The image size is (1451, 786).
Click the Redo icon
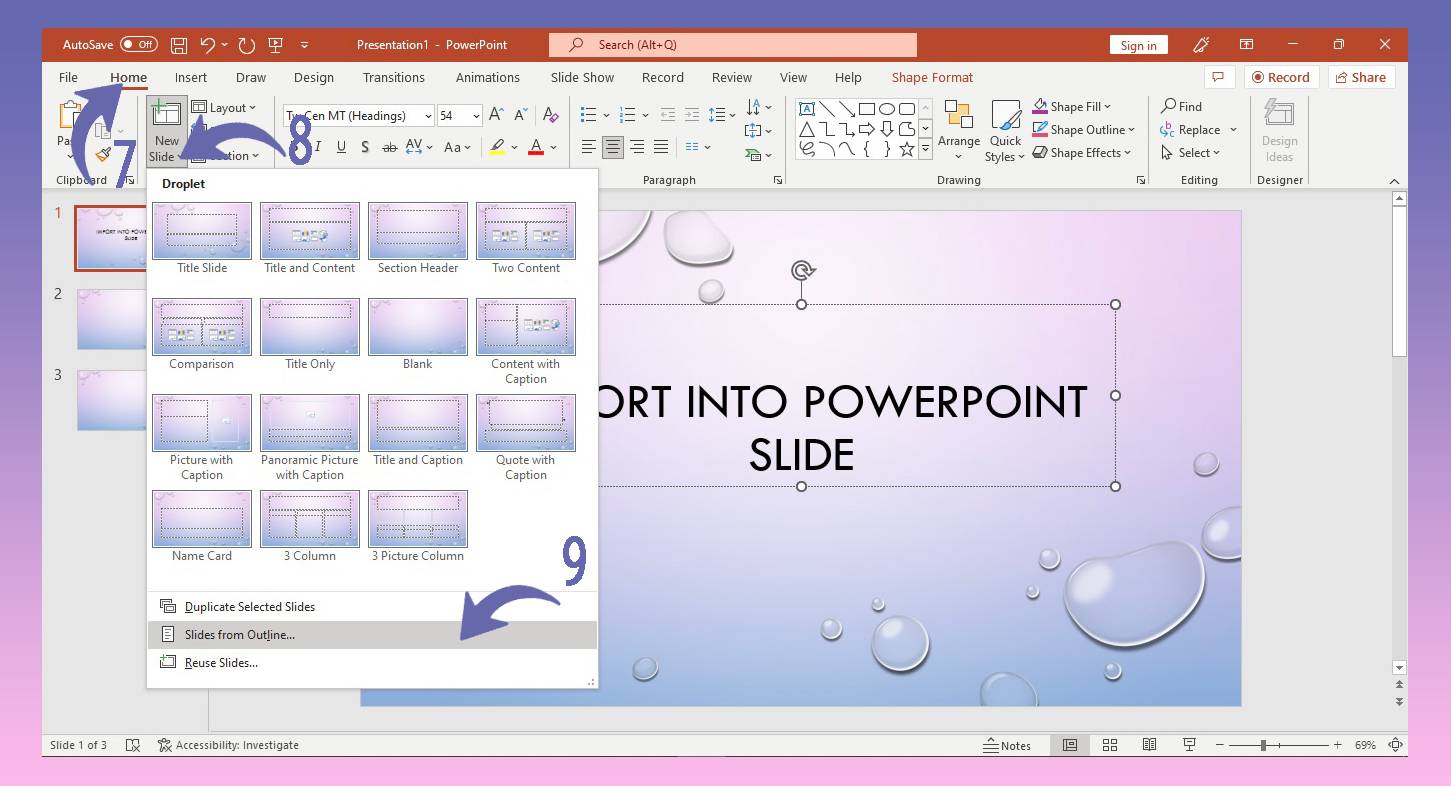pyautogui.click(x=246, y=45)
